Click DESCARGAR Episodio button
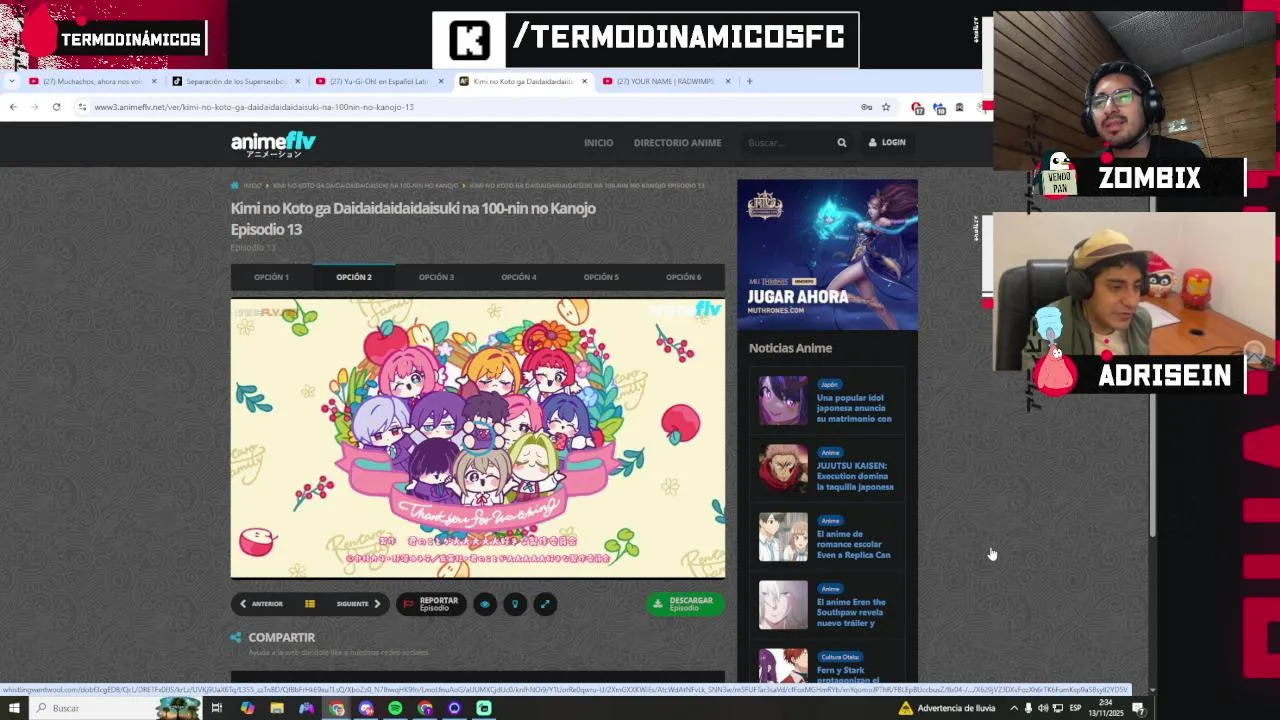1280x720 pixels. click(x=685, y=604)
